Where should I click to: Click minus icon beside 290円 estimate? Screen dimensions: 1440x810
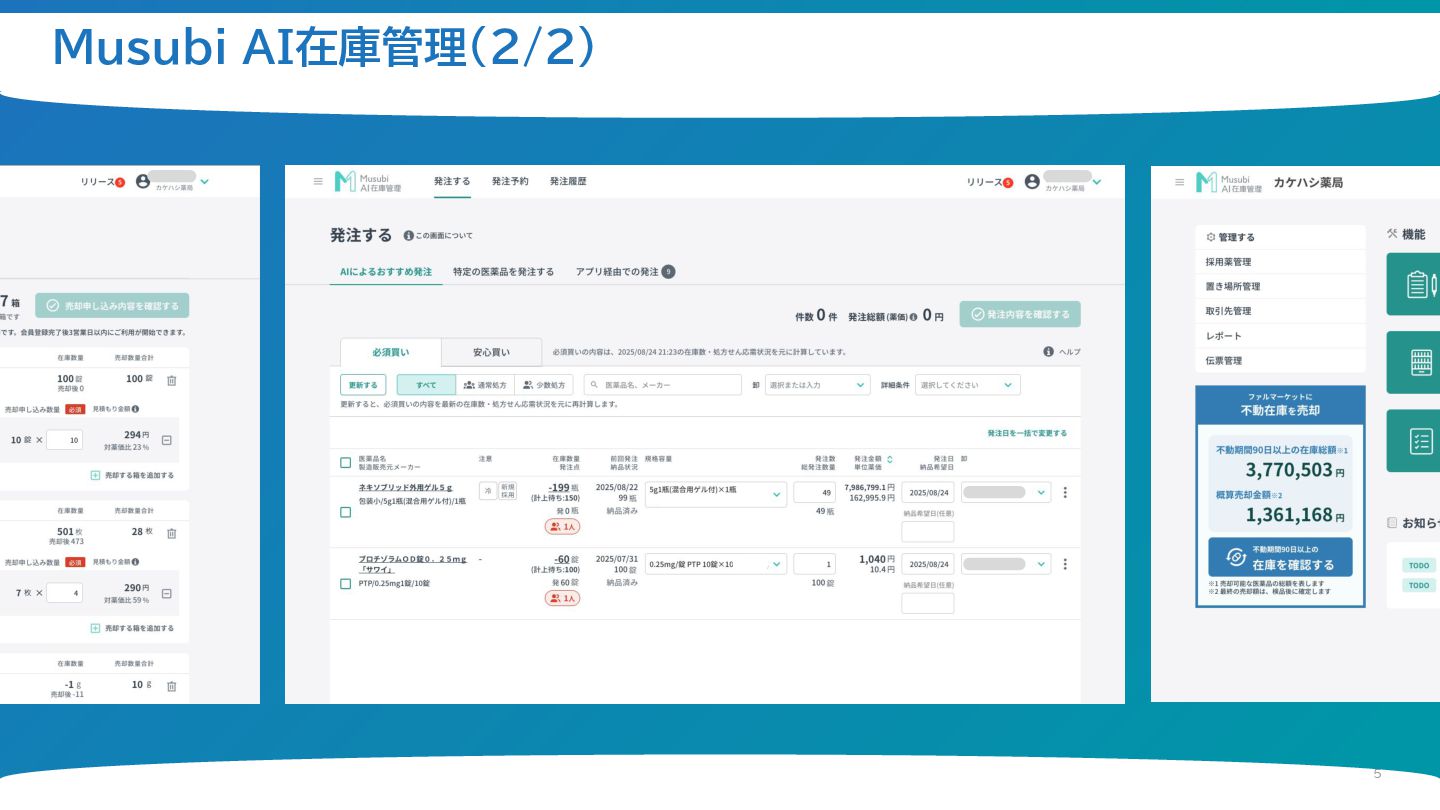pyautogui.click(x=167, y=593)
